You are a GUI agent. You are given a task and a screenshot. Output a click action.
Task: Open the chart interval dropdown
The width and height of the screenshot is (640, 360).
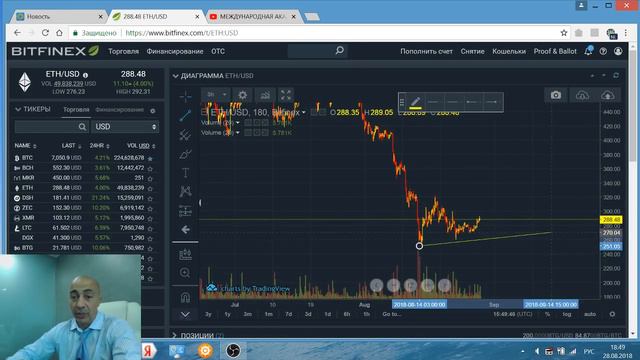[216, 95]
